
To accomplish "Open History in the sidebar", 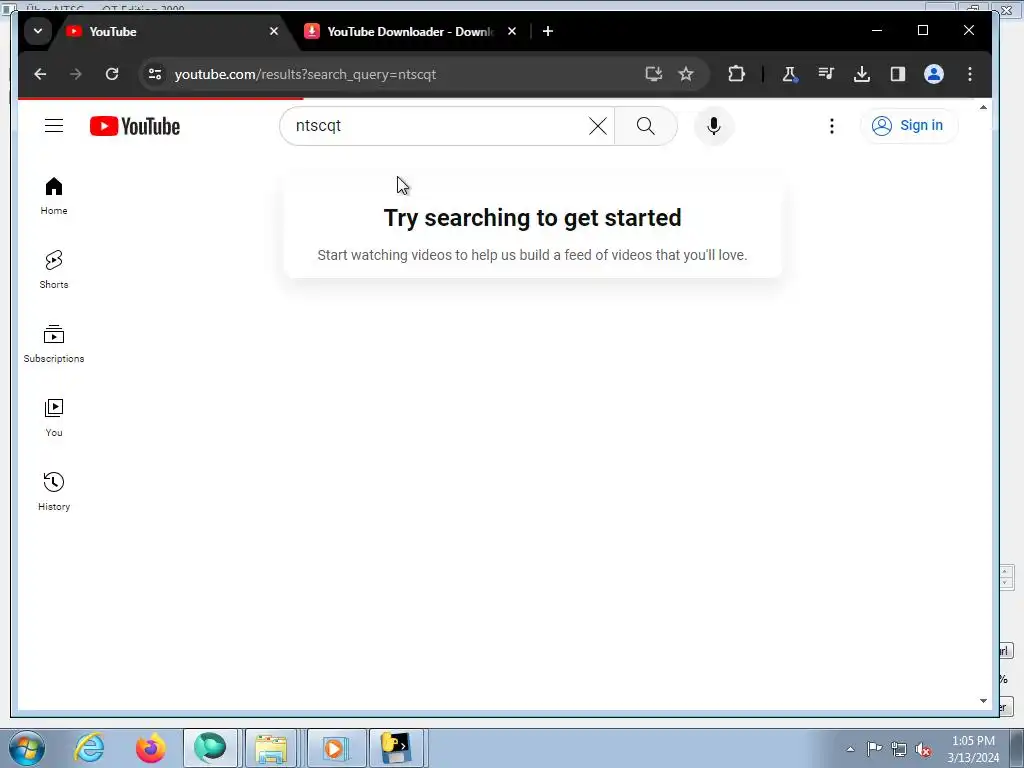I will point(54,492).
